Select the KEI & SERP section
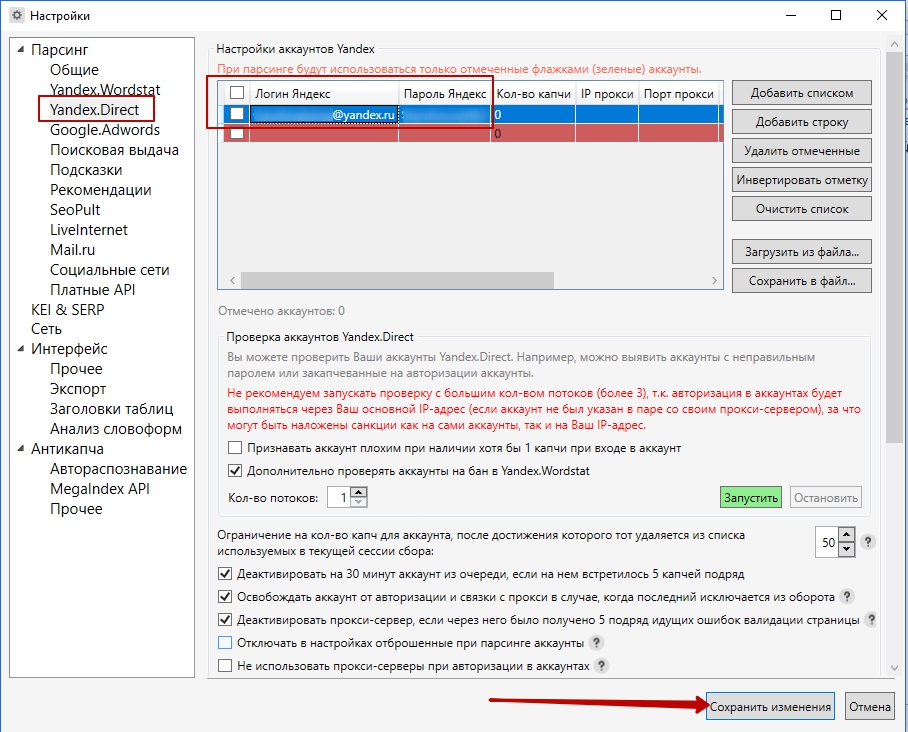Viewport: 908px width, 732px height. tap(68, 310)
